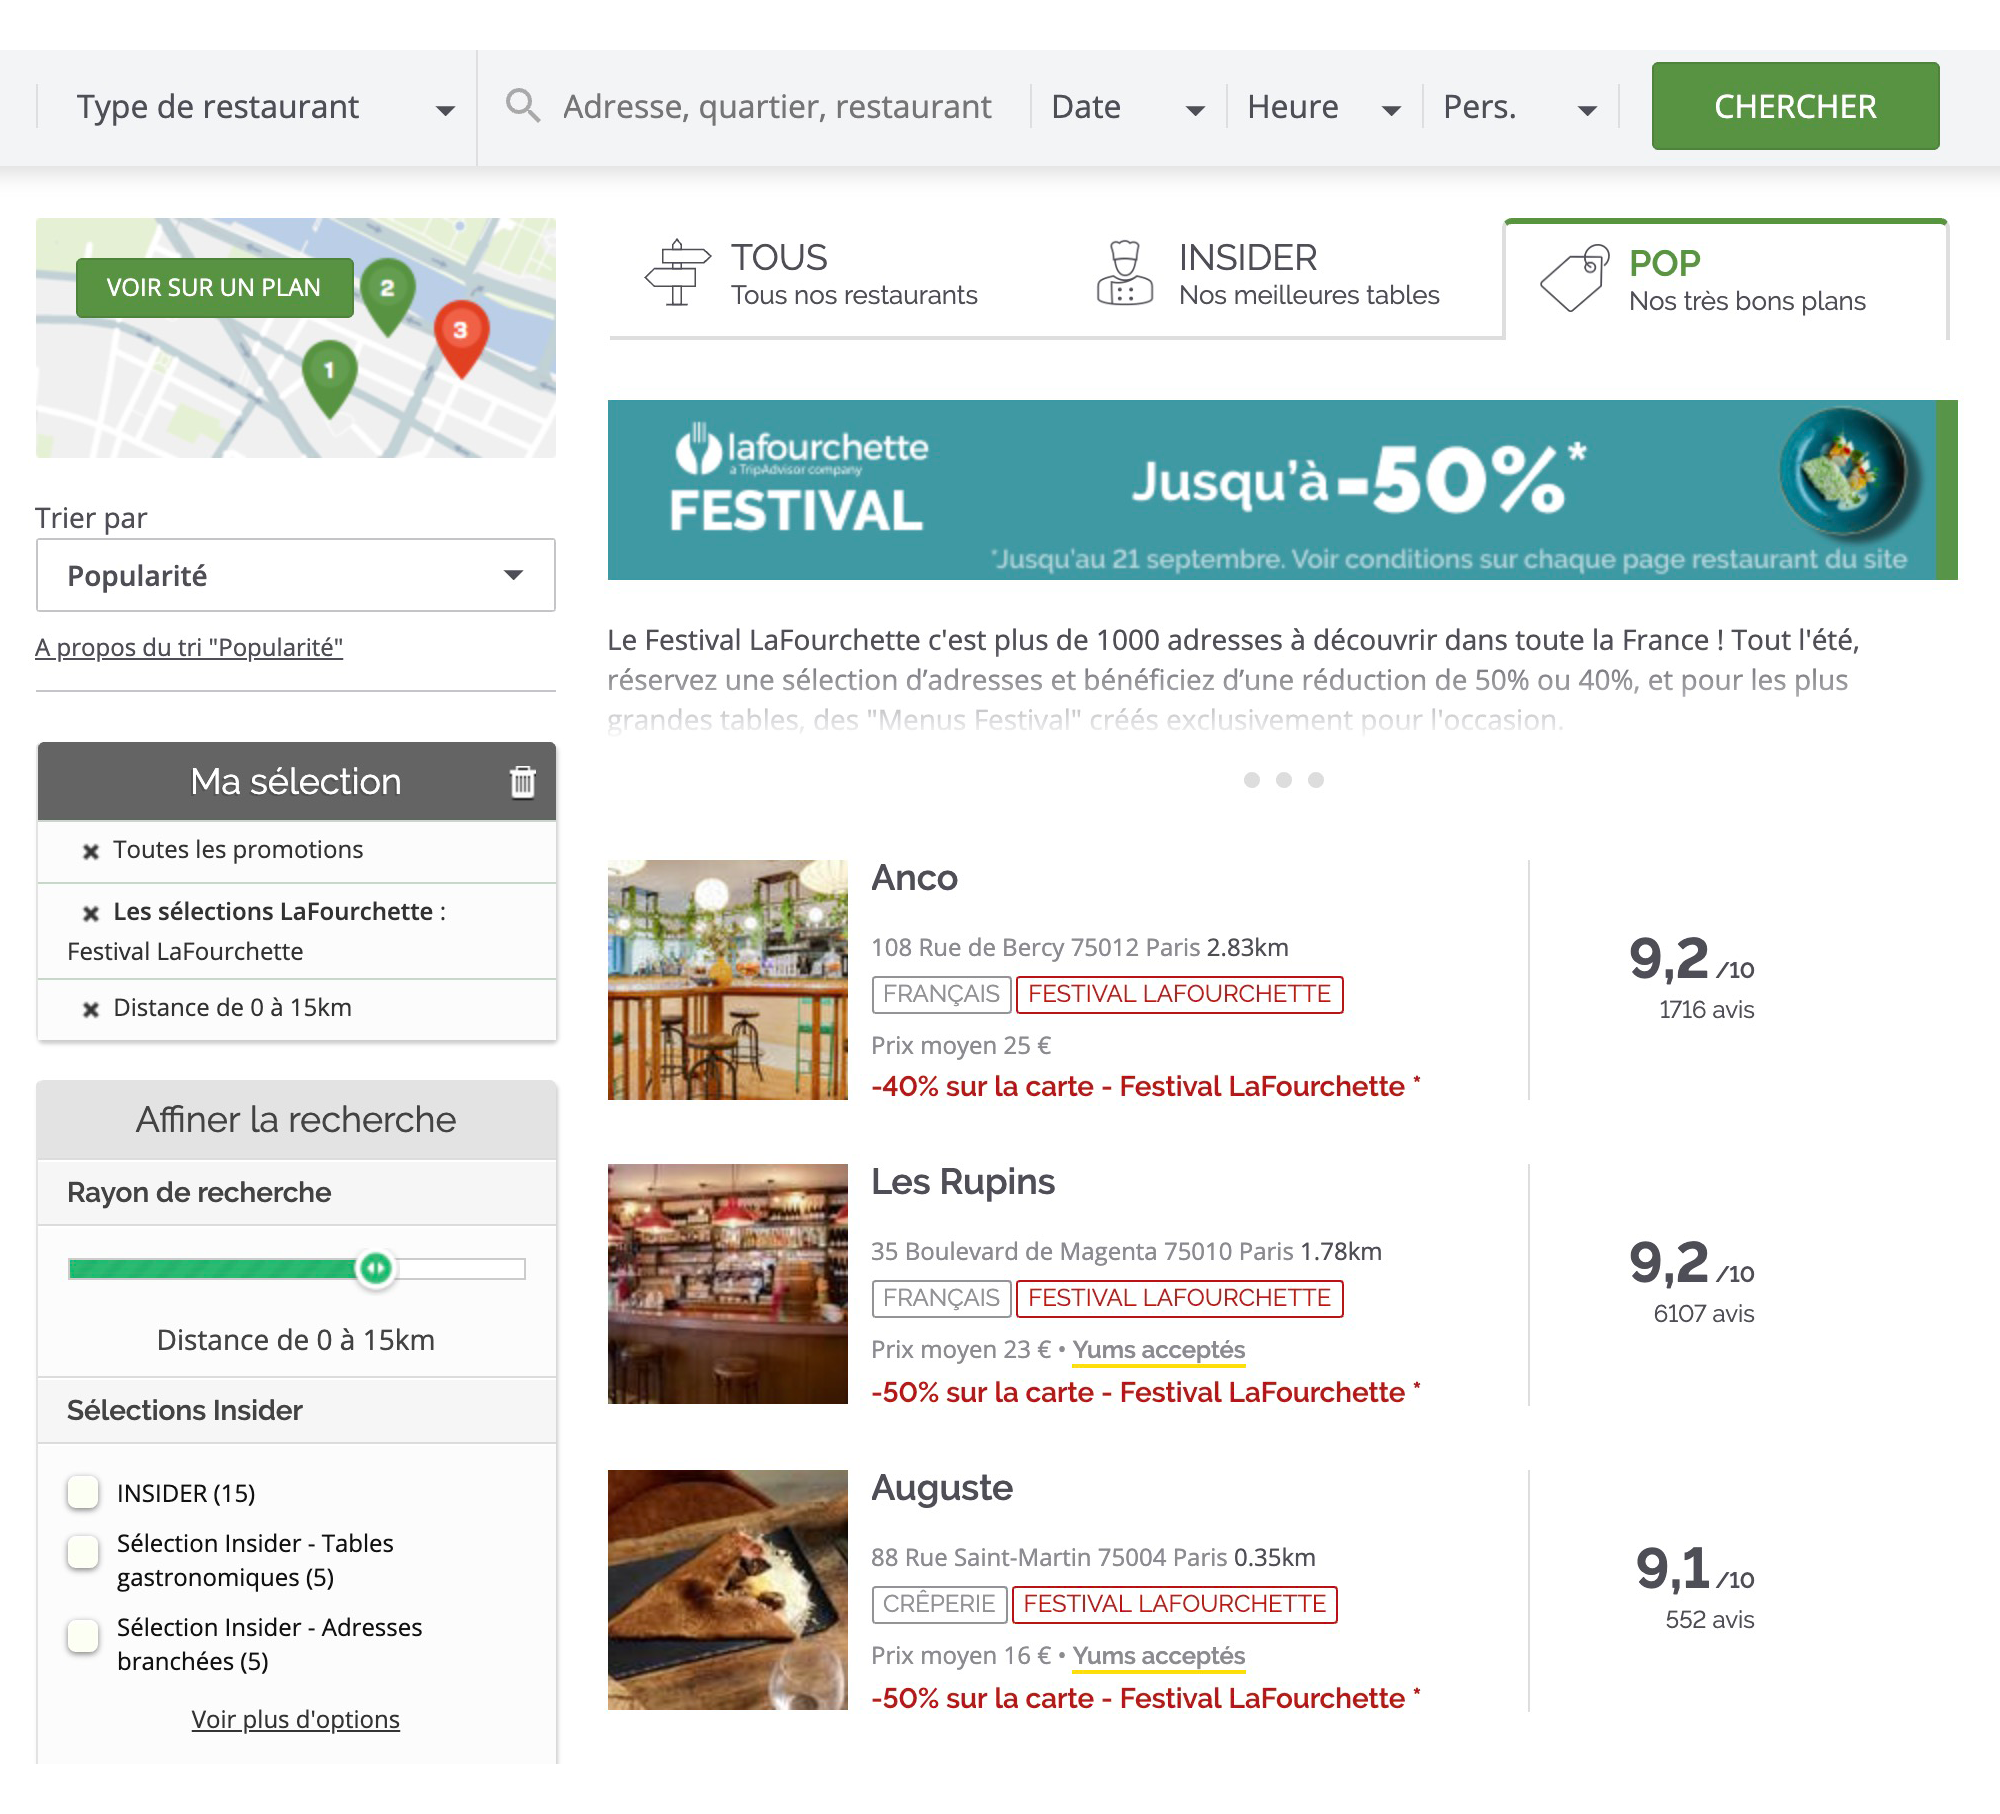Screen dimensions: 2000x1814
Task: Open the Auguste restaurant title
Action: click(x=942, y=1488)
